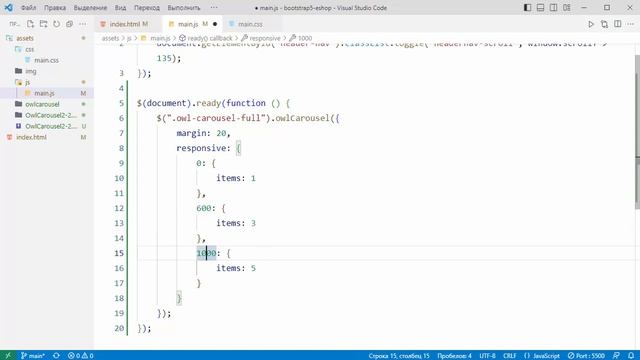The height and width of the screenshot is (360, 640).
Task: Toggle secondary sidebar layout icon
Action: coord(553,7)
